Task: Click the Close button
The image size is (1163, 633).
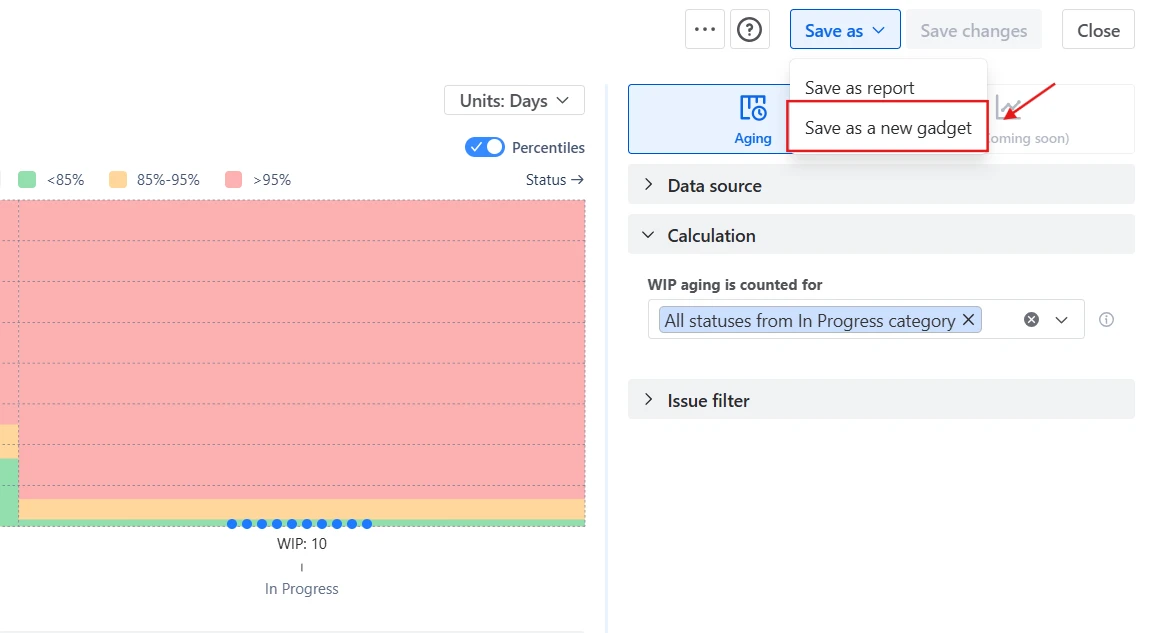Action: coord(1097,29)
